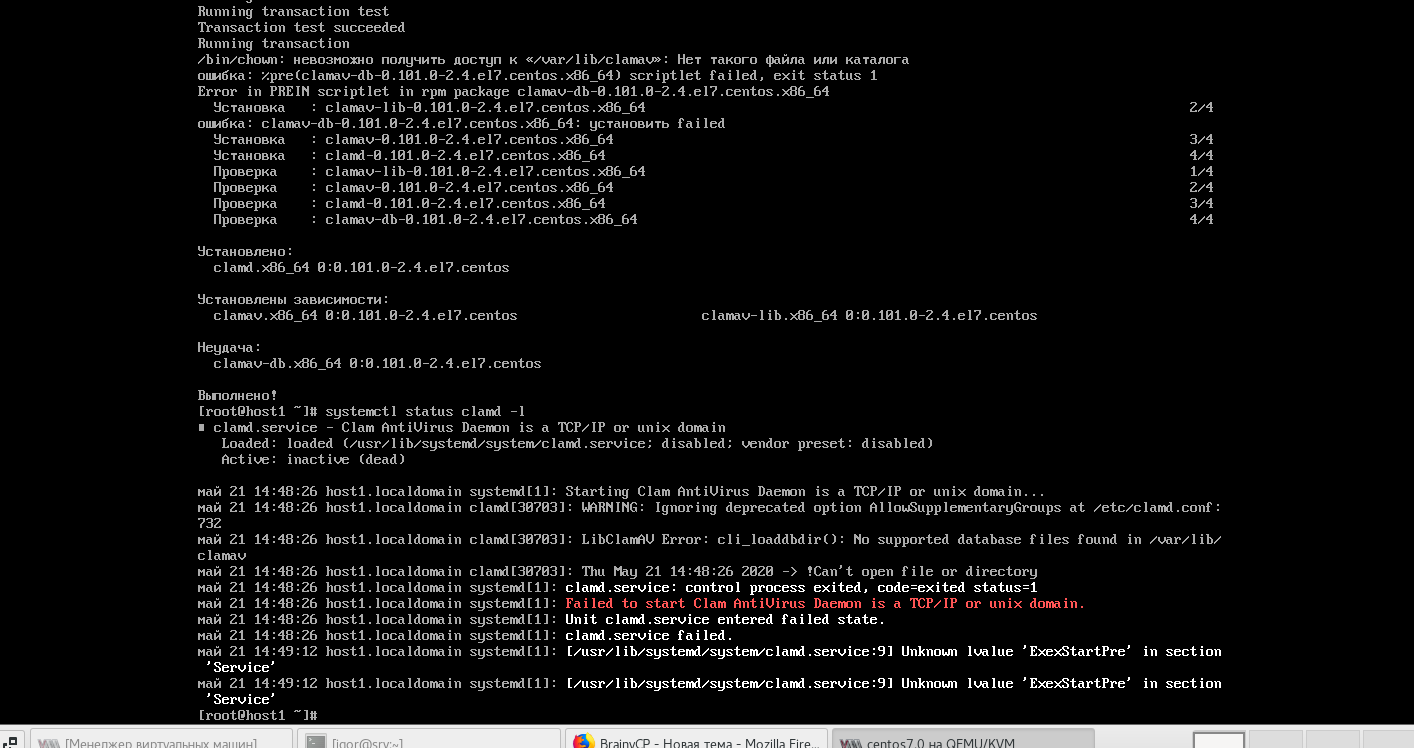Image resolution: width=1414 pixels, height=748 pixels.
Task: Click the clamd.service failed. log line
Action: [x=648, y=635]
